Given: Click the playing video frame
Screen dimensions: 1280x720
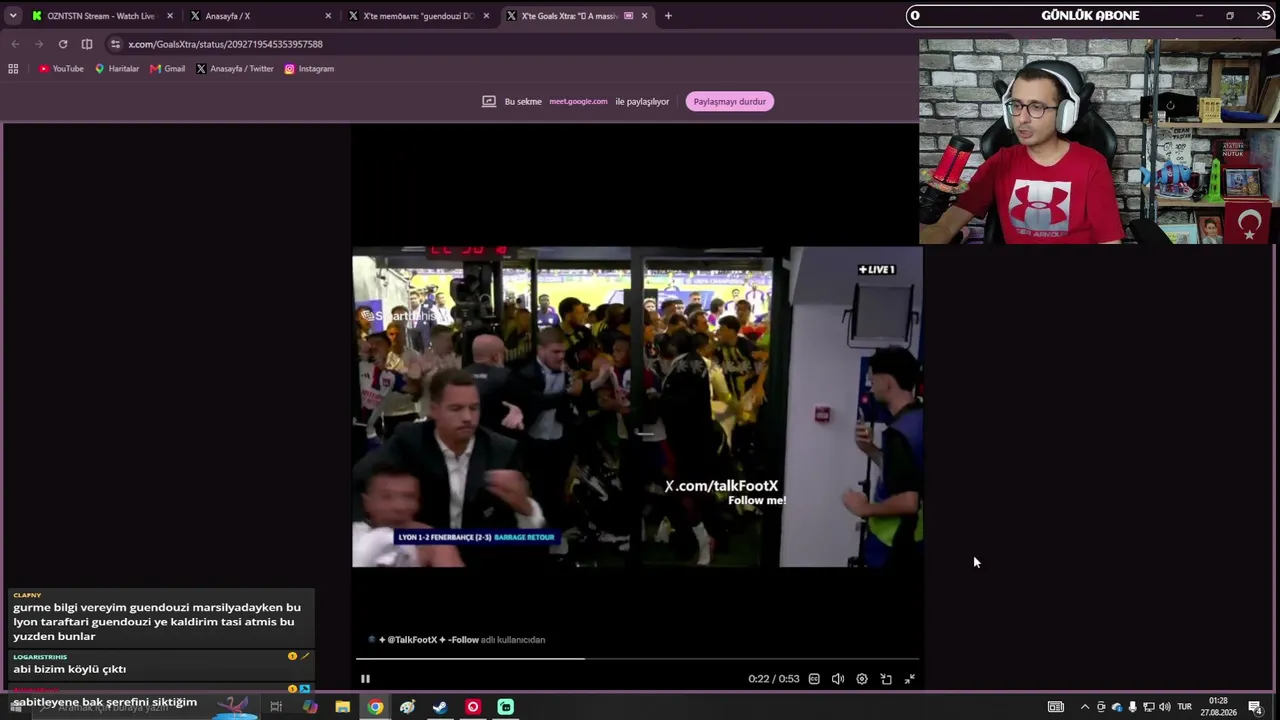Looking at the screenshot, I should (637, 407).
